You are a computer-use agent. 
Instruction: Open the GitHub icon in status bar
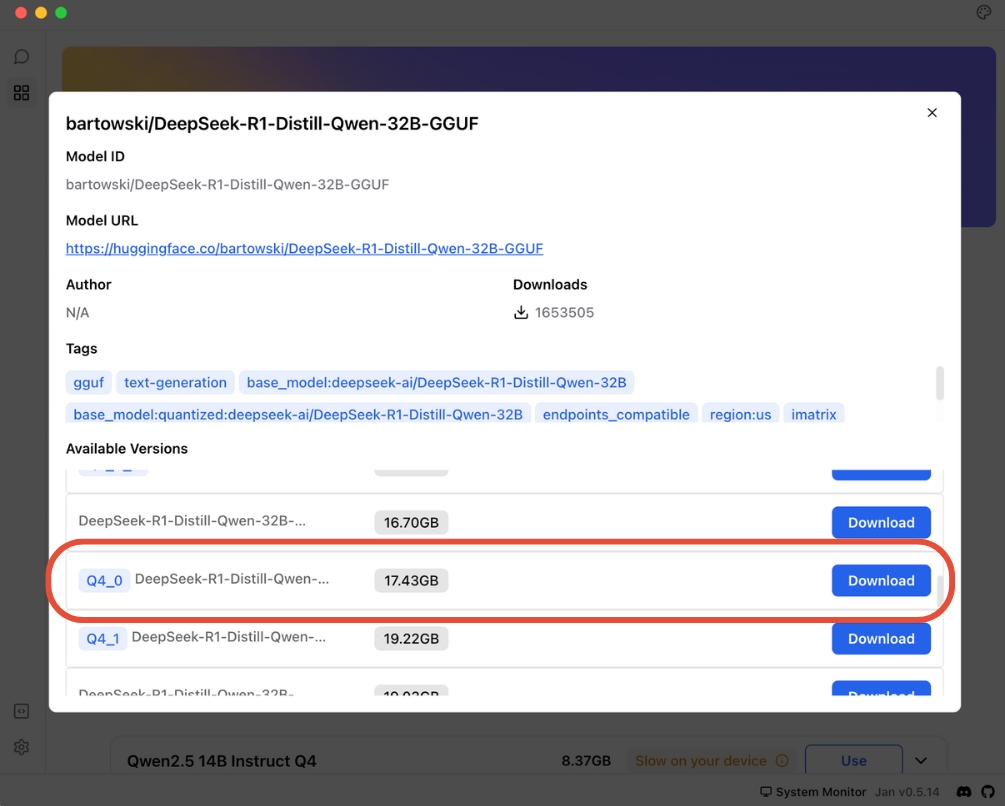click(988, 792)
